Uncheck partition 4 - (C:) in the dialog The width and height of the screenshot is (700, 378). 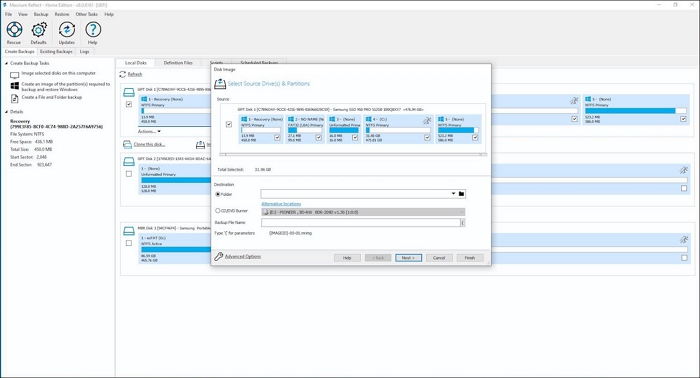(427, 137)
